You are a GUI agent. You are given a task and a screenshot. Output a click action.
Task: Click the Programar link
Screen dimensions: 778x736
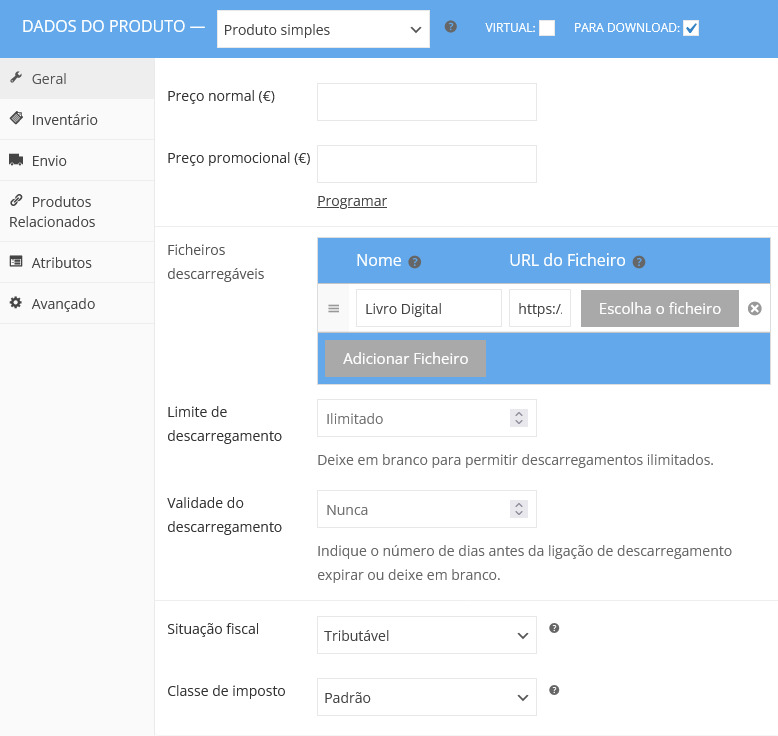click(x=352, y=201)
